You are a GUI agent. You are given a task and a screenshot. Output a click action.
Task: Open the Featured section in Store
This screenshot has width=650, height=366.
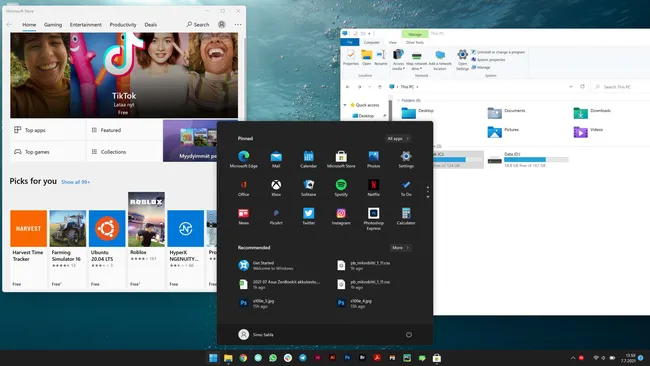point(124,130)
